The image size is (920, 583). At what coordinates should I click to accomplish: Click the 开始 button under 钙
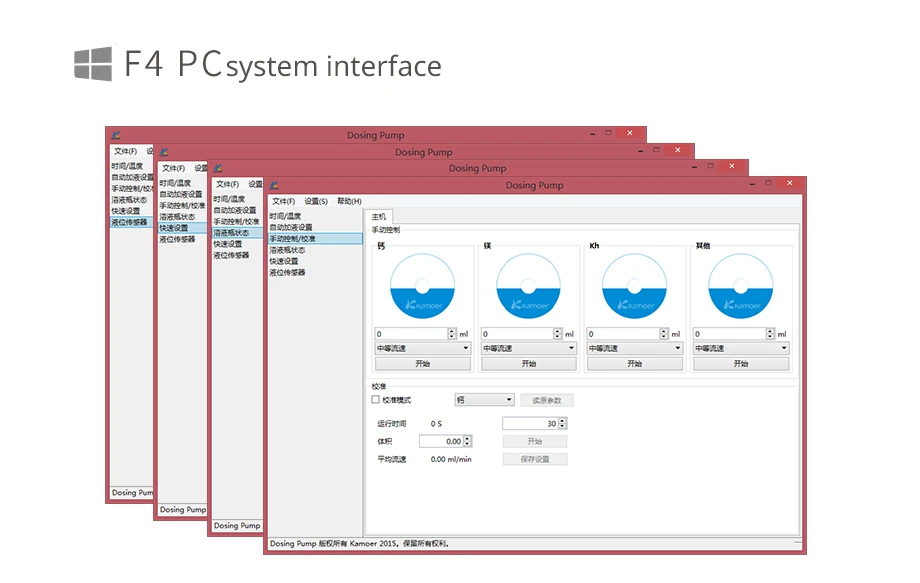pyautogui.click(x=422, y=364)
